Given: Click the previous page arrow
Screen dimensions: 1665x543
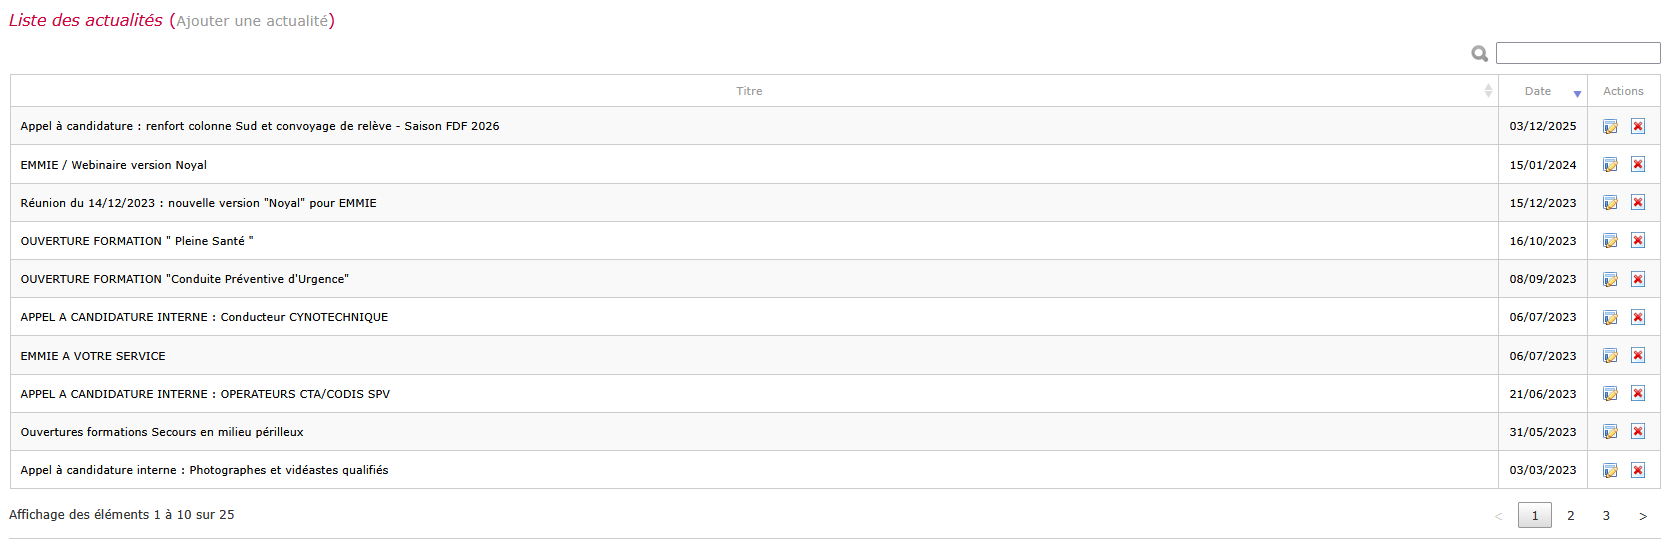Looking at the screenshot, I should click(x=1498, y=516).
